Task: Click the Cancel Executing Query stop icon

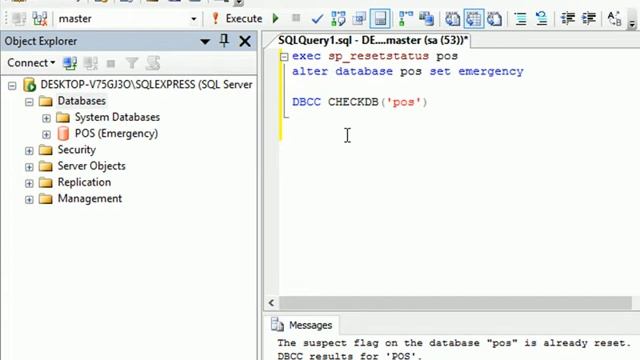Action: click(x=296, y=18)
